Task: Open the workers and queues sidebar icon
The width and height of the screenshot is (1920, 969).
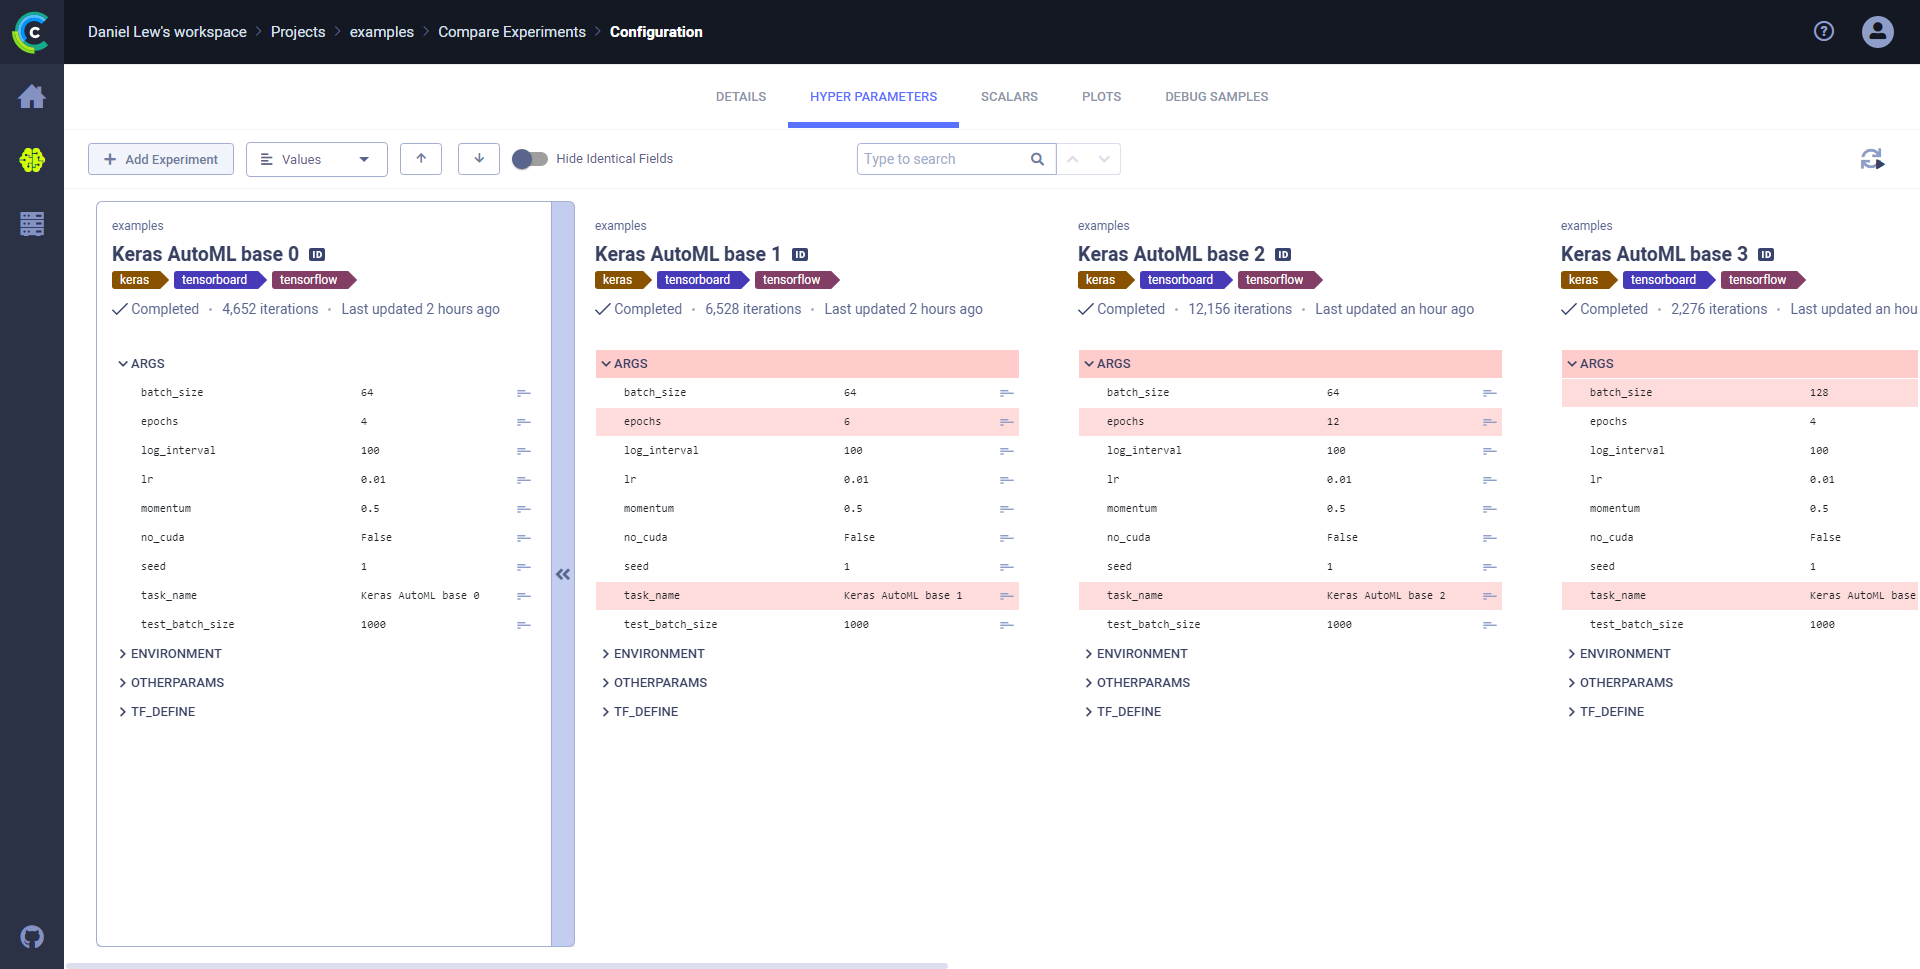Action: pyautogui.click(x=32, y=224)
